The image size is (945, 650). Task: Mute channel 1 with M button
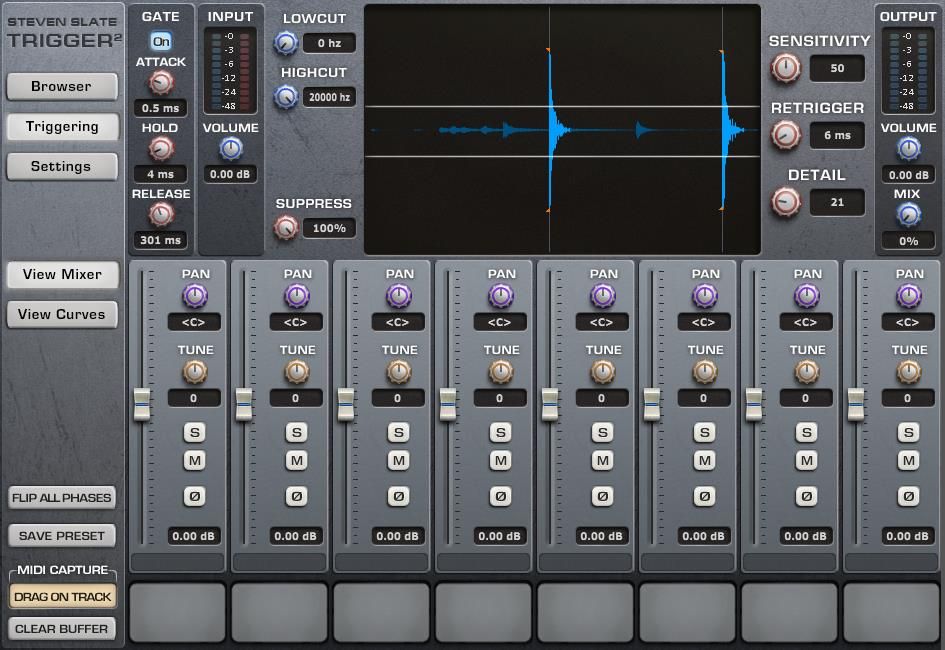coord(194,461)
